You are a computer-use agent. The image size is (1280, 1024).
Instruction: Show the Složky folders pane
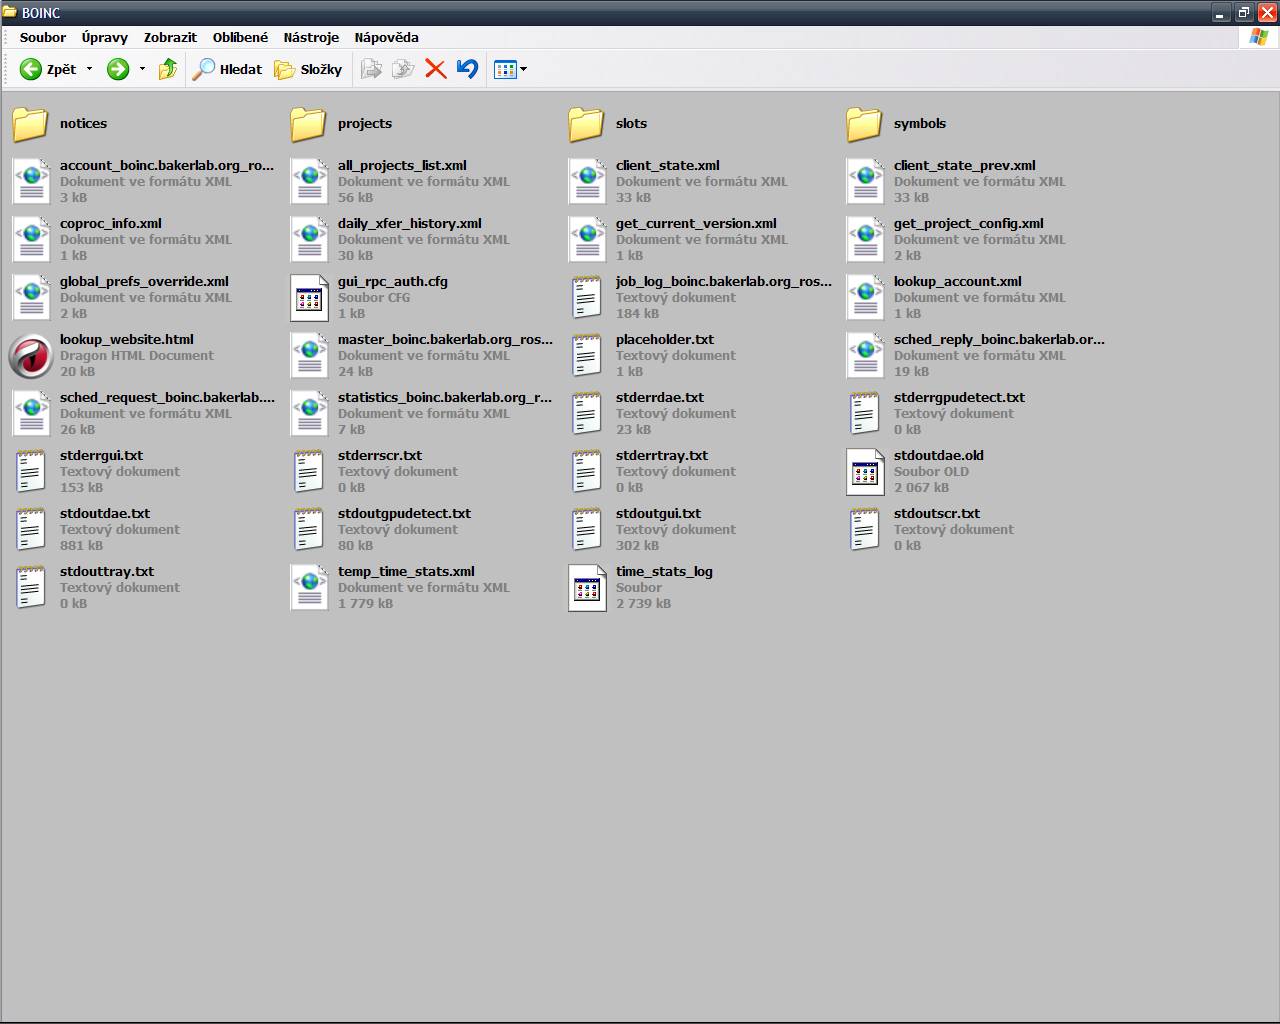(308, 69)
